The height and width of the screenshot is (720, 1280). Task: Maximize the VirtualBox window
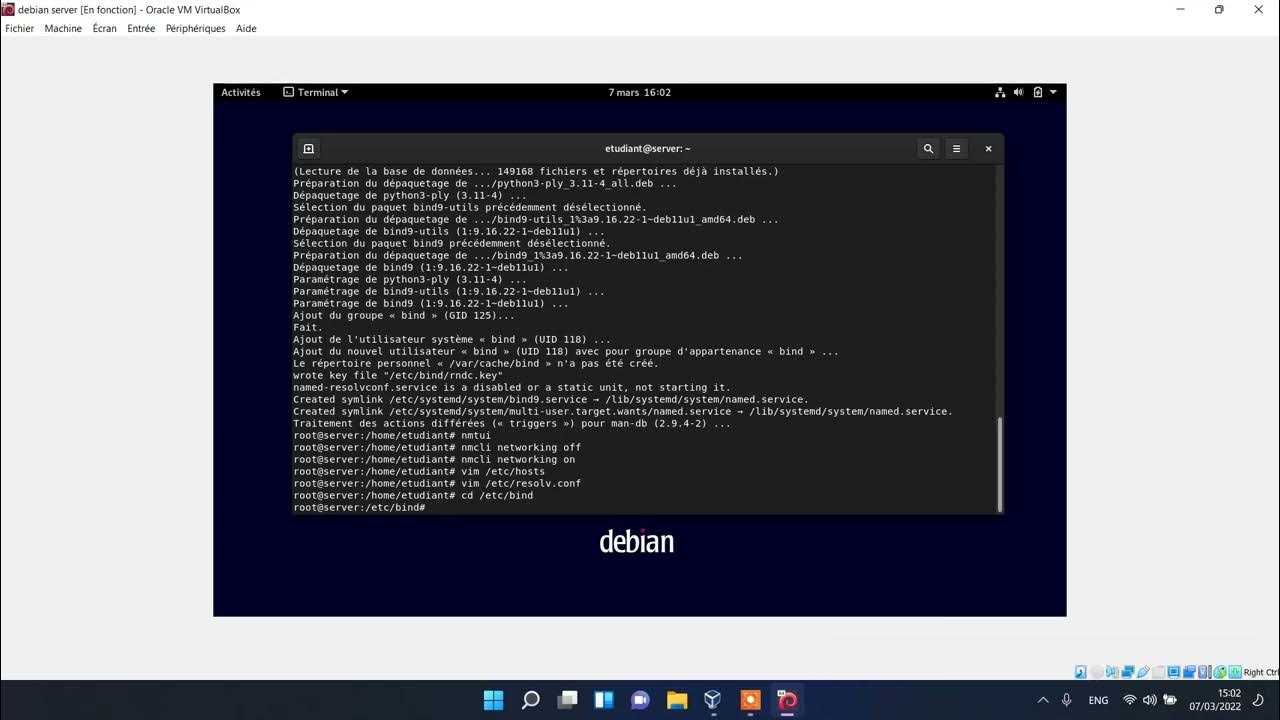(1219, 9)
